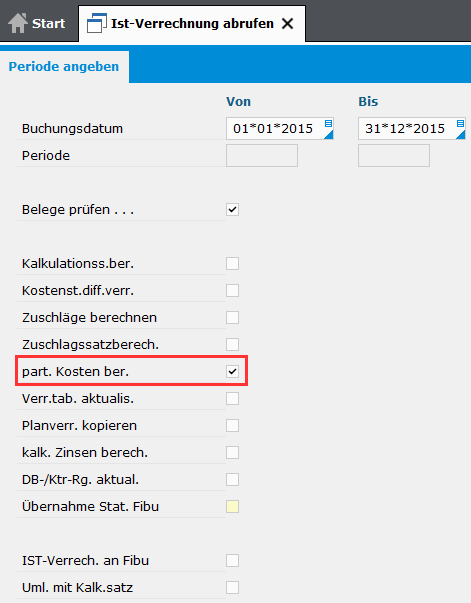Screen dimensions: 471x603
Task: Click the window icon on Ist-Verrechnung tab
Action: point(97,23)
